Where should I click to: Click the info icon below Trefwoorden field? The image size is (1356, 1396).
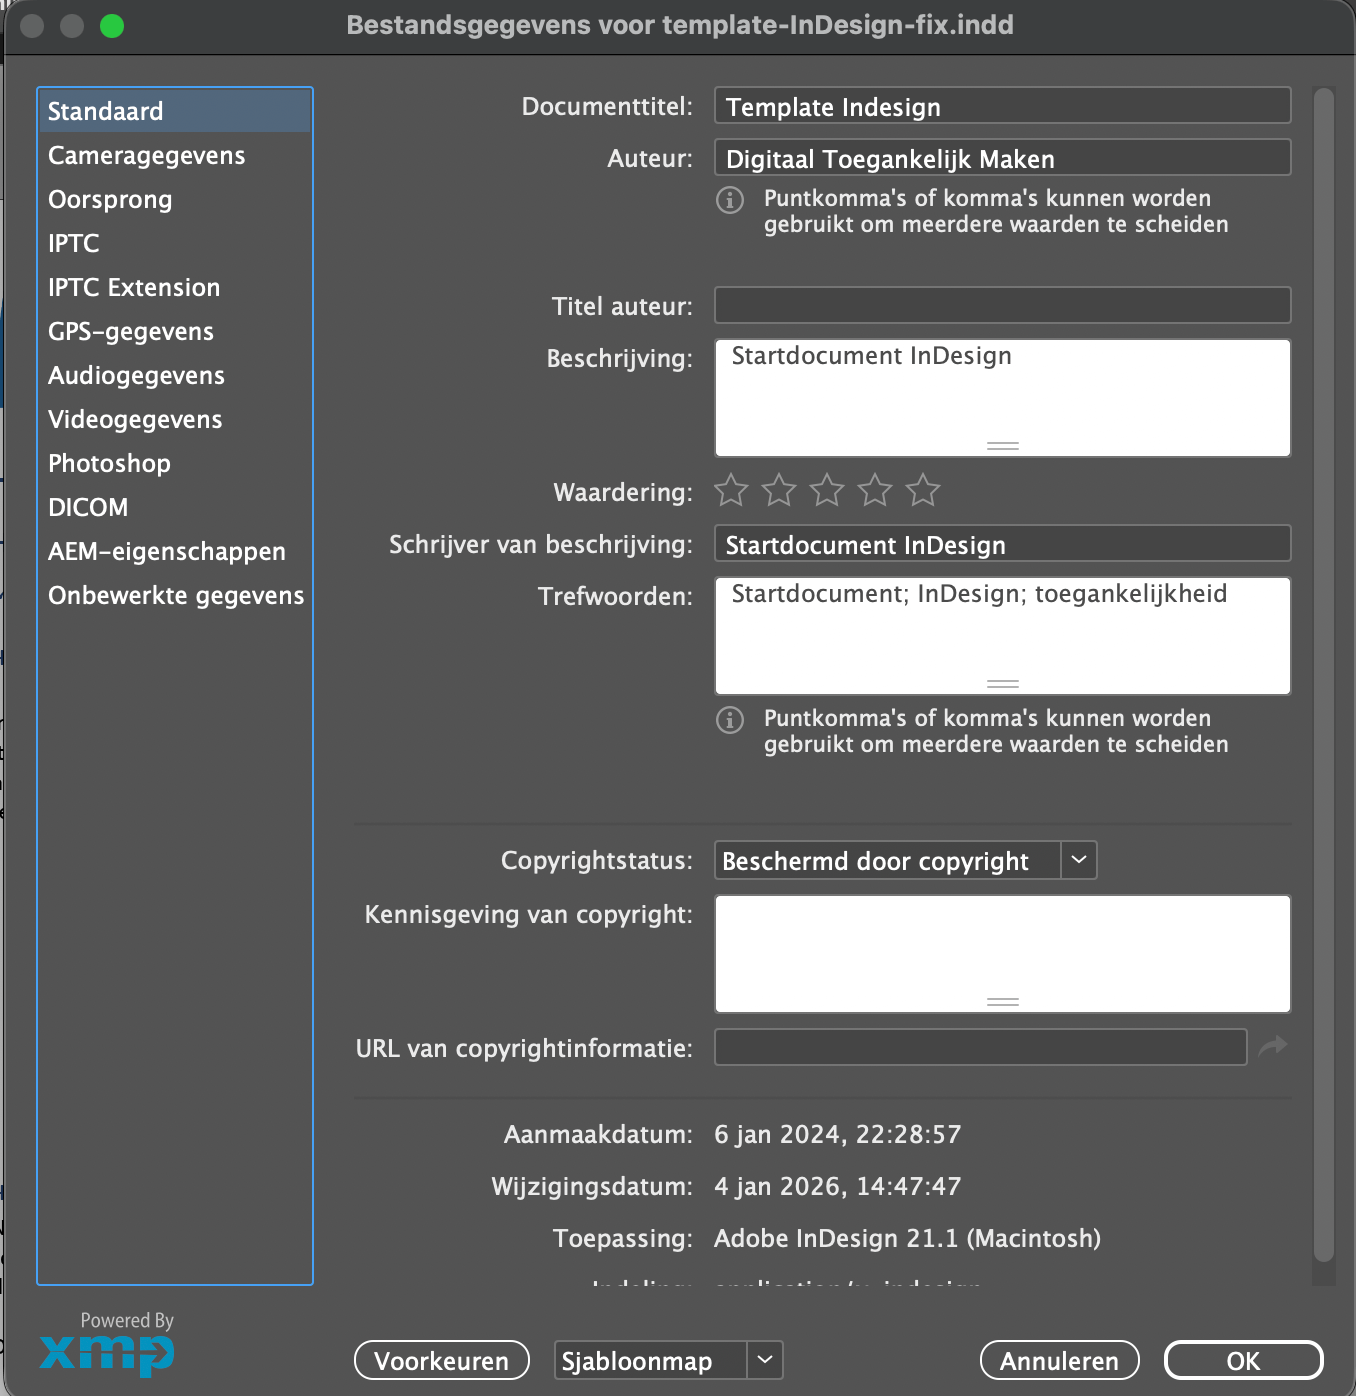coord(729,722)
